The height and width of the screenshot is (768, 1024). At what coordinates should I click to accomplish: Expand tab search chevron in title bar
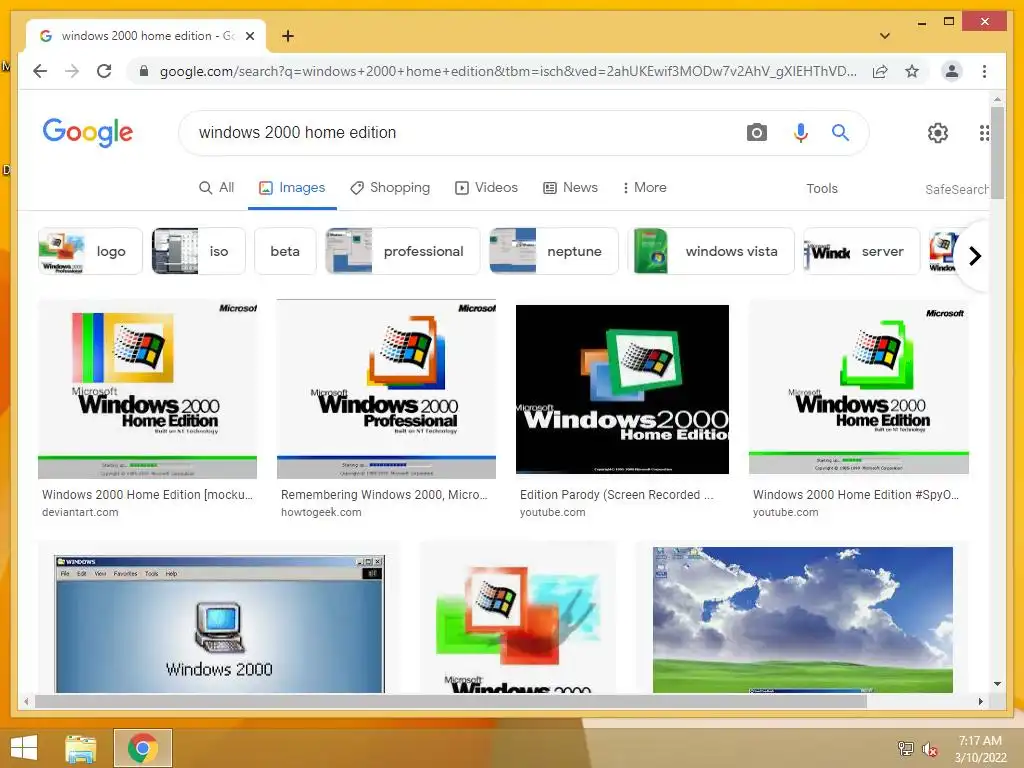(x=884, y=36)
